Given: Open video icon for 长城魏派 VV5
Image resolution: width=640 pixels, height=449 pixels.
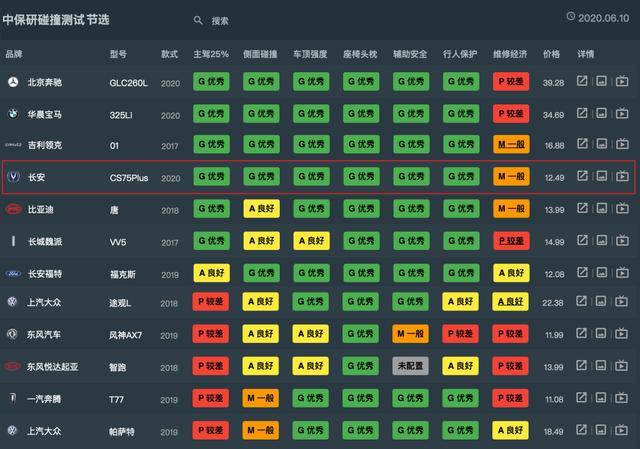Looking at the screenshot, I should (x=622, y=240).
